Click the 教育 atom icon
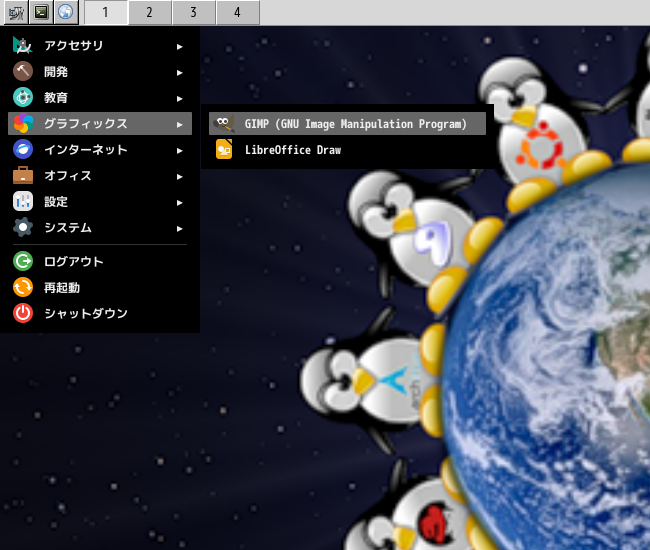Screen dimensions: 650x550 tap(23, 97)
